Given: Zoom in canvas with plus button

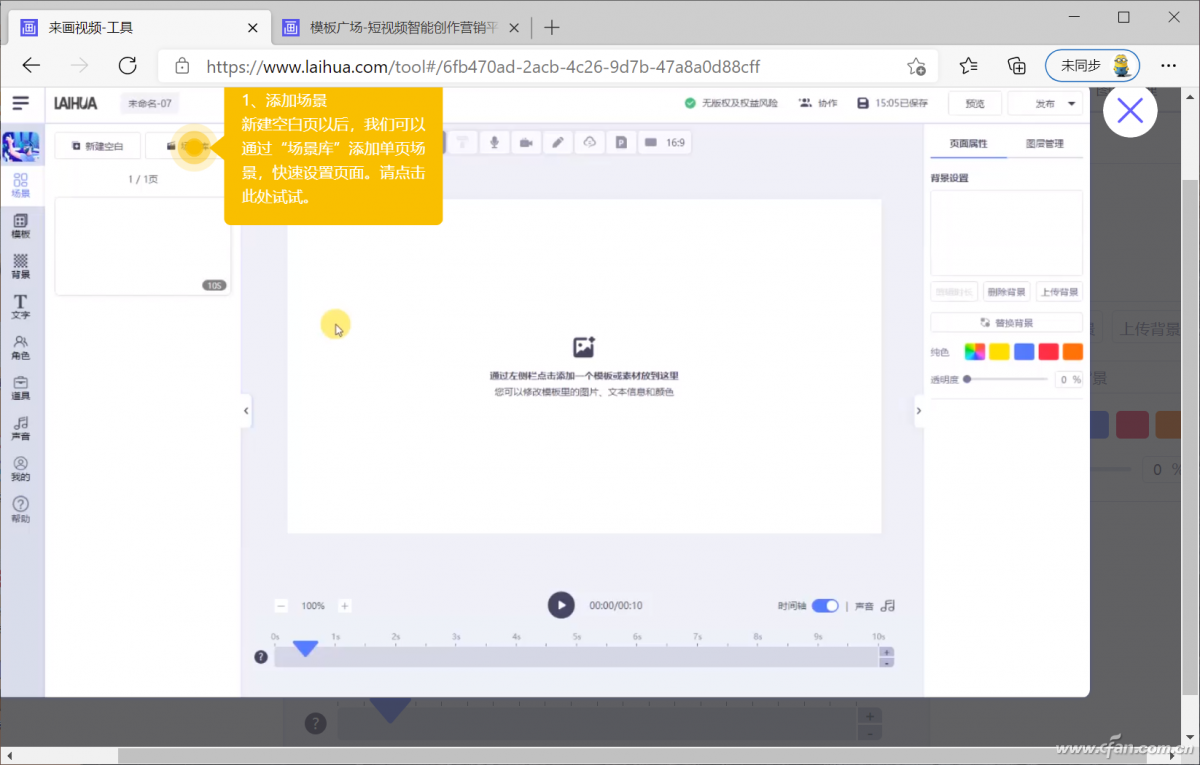Looking at the screenshot, I should (344, 606).
